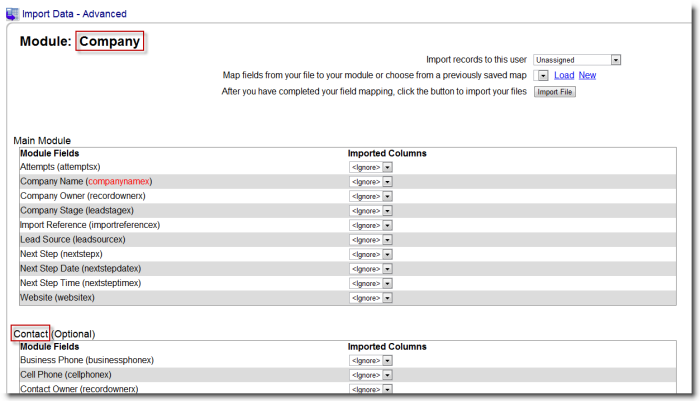Click the 'Company' module name heading
This screenshot has width=700, height=401.
click(109, 41)
